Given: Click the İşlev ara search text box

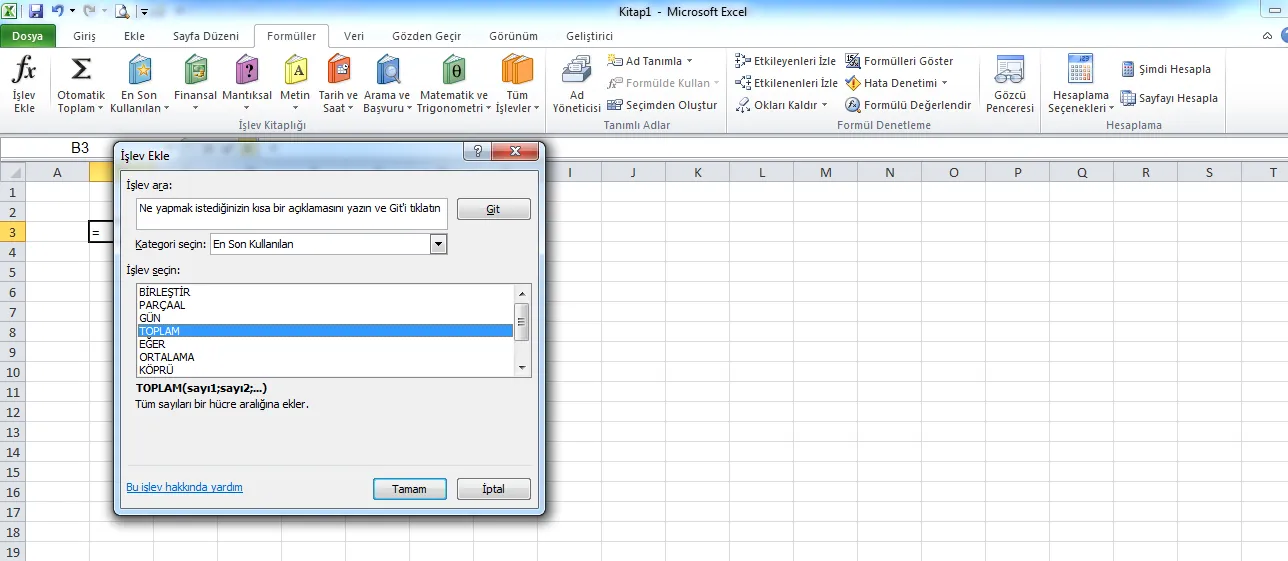Looking at the screenshot, I should click(x=291, y=209).
